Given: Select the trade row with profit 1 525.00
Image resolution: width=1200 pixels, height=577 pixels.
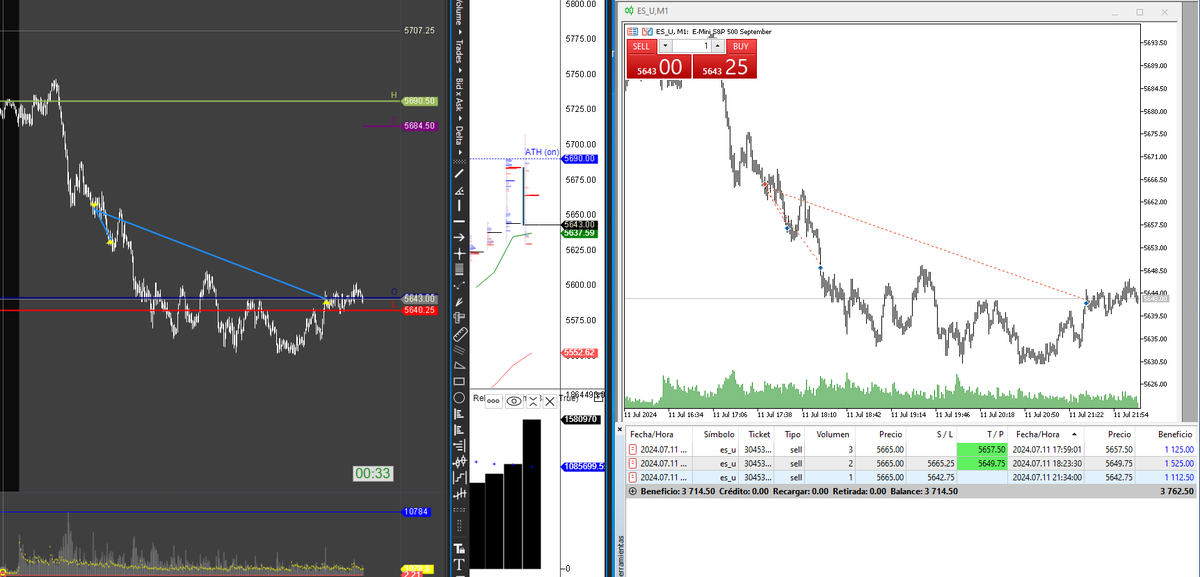Looking at the screenshot, I should [x=910, y=463].
